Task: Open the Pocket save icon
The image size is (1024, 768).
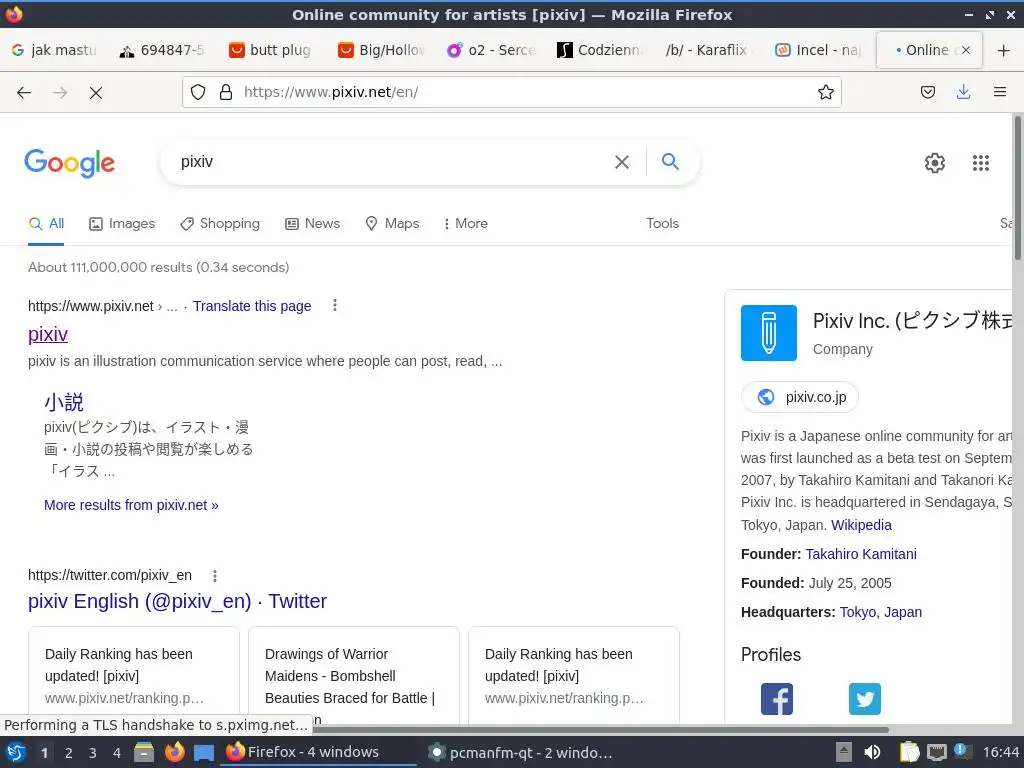Action: click(x=927, y=92)
